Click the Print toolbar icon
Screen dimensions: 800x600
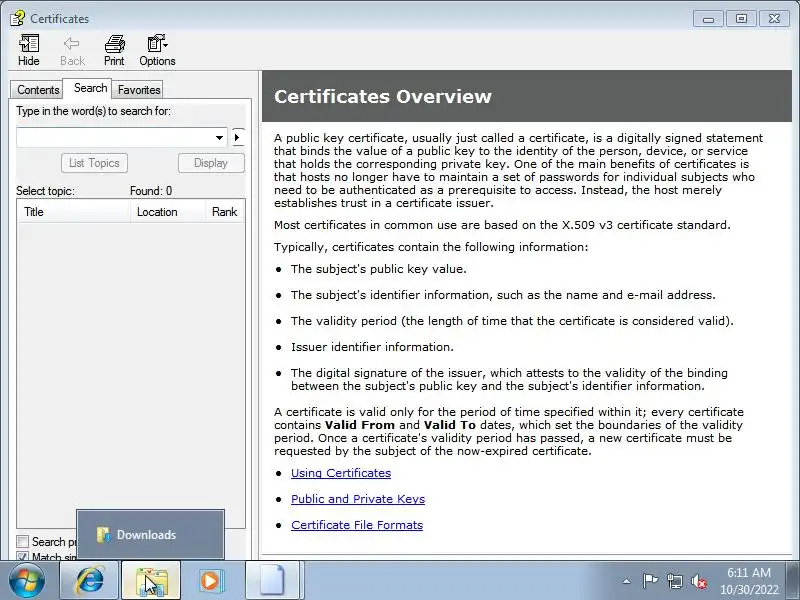pos(114,50)
